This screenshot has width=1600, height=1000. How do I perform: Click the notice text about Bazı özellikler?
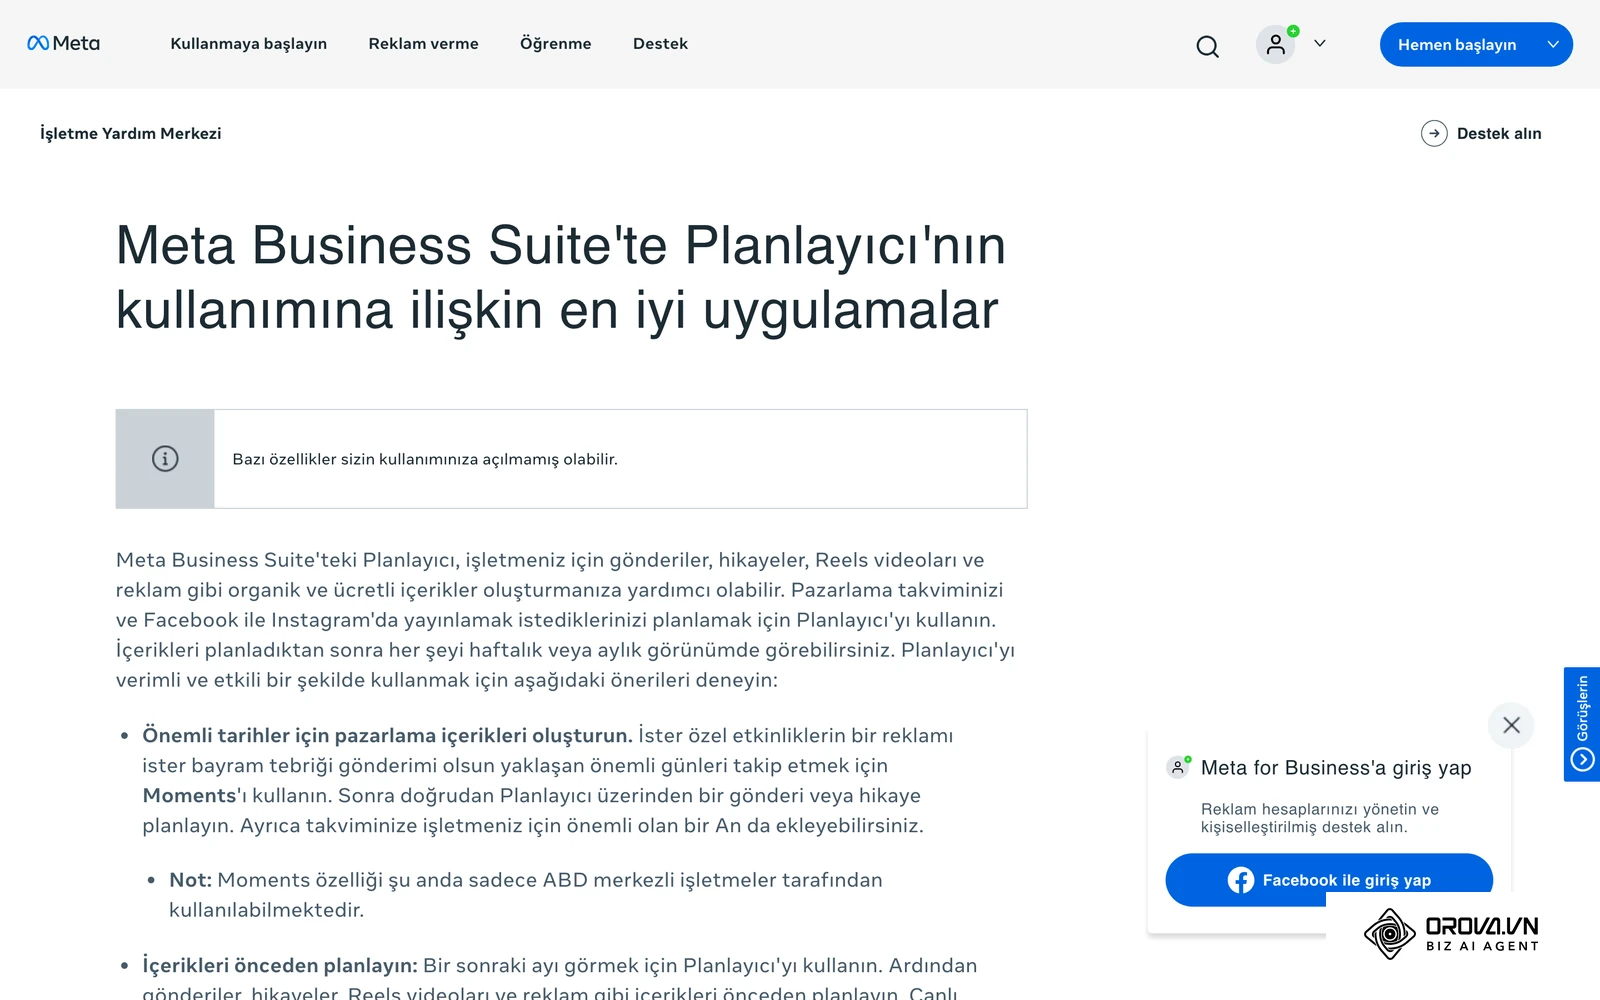[425, 459]
